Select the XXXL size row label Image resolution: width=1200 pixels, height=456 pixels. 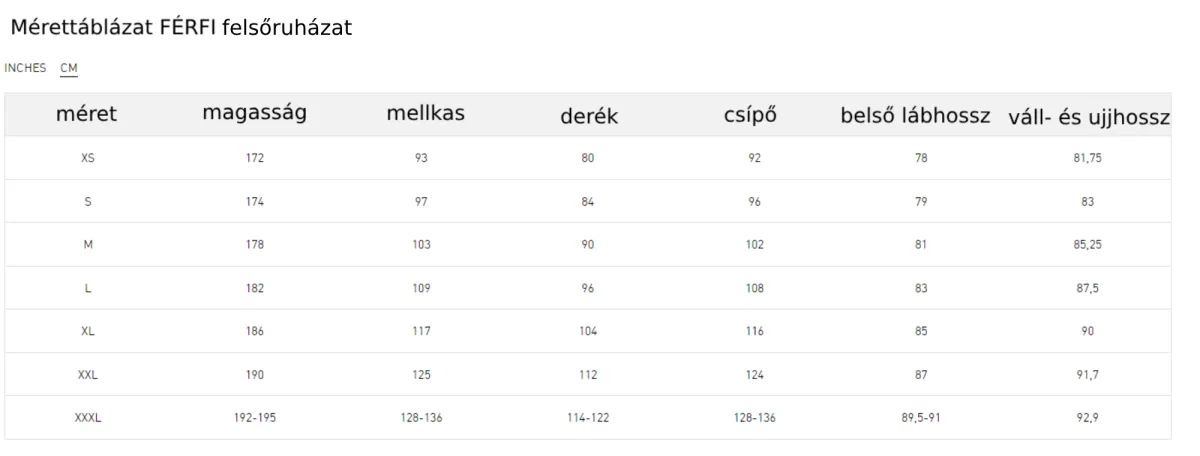point(87,418)
